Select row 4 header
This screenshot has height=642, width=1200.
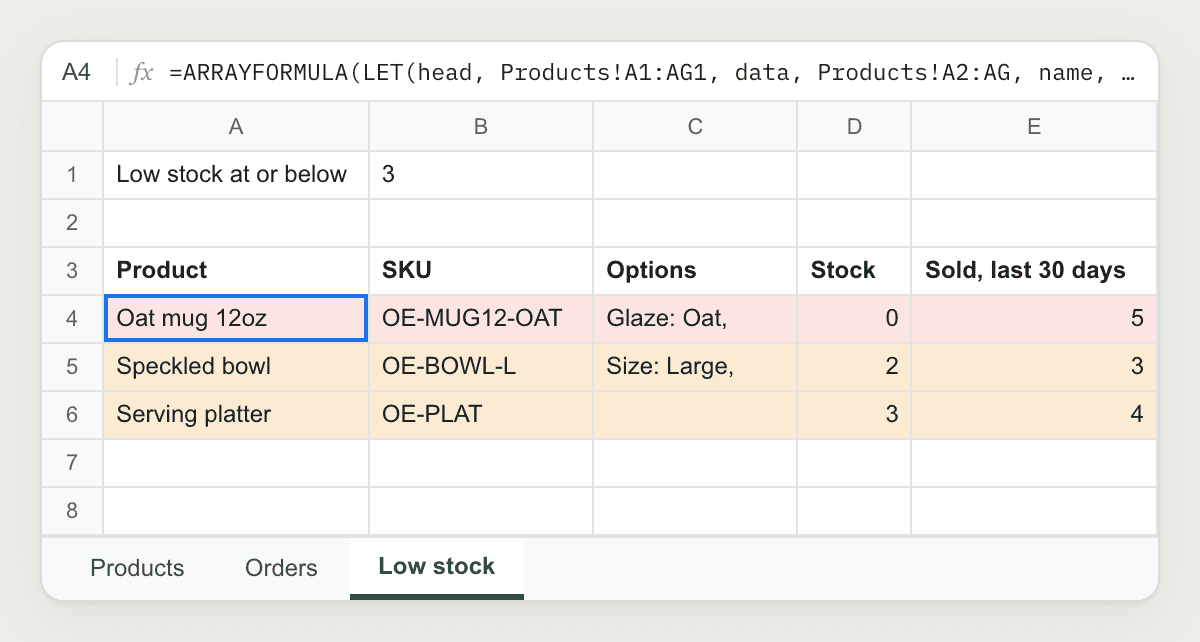click(72, 319)
